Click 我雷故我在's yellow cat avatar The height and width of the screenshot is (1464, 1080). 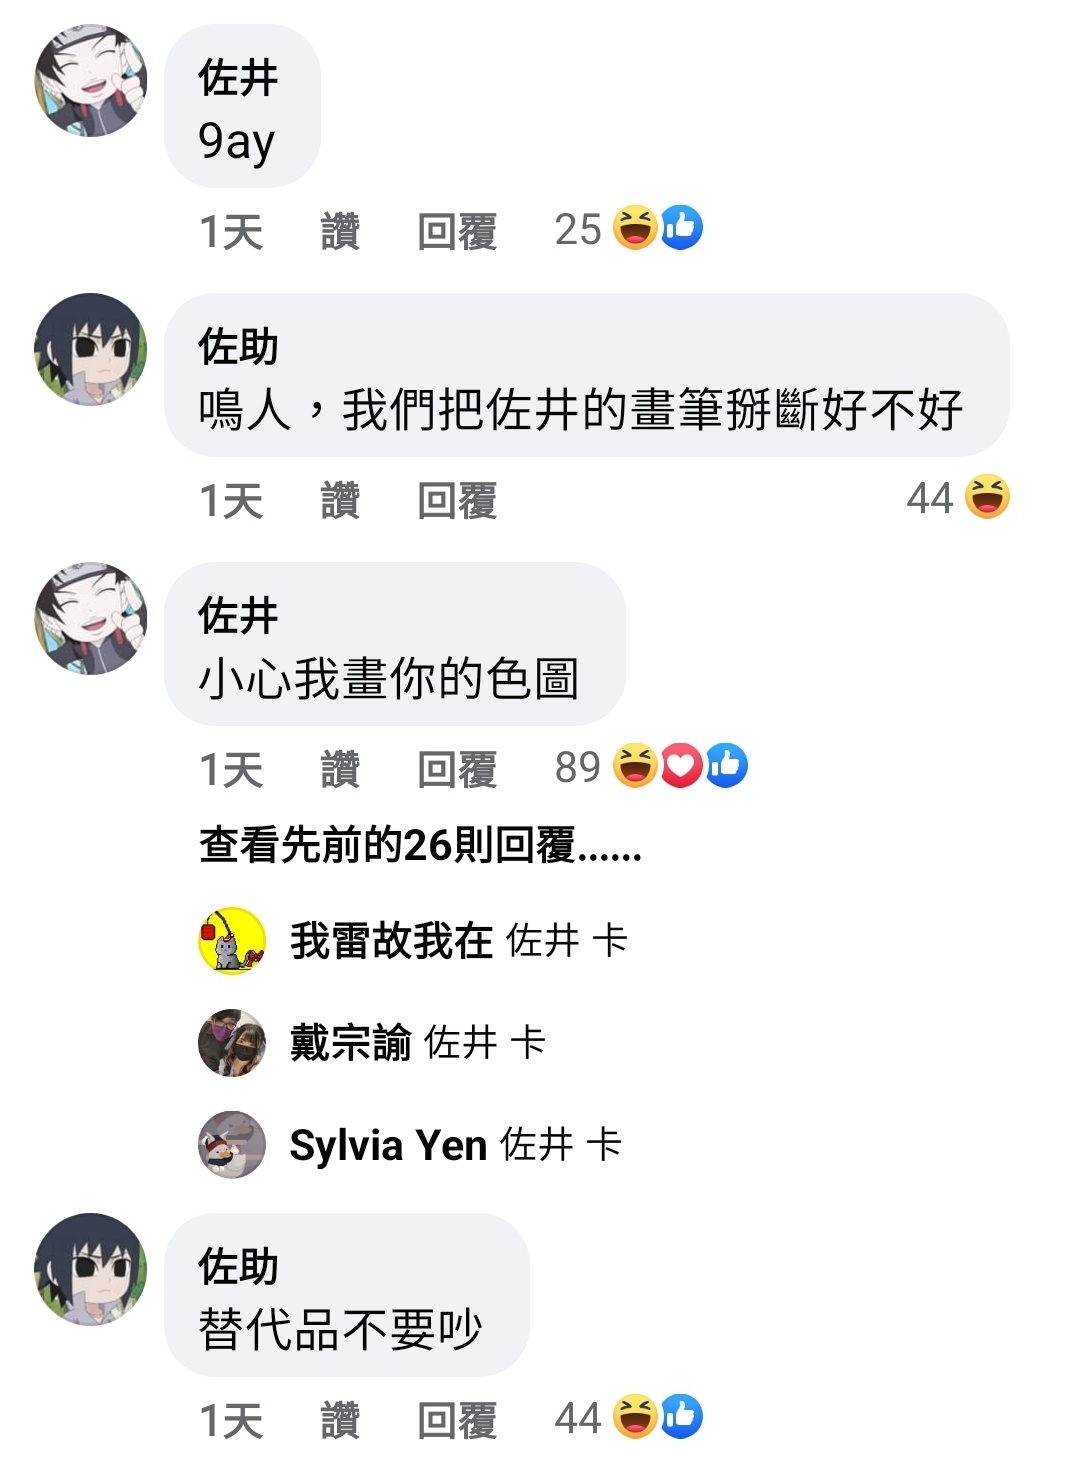click(232, 941)
